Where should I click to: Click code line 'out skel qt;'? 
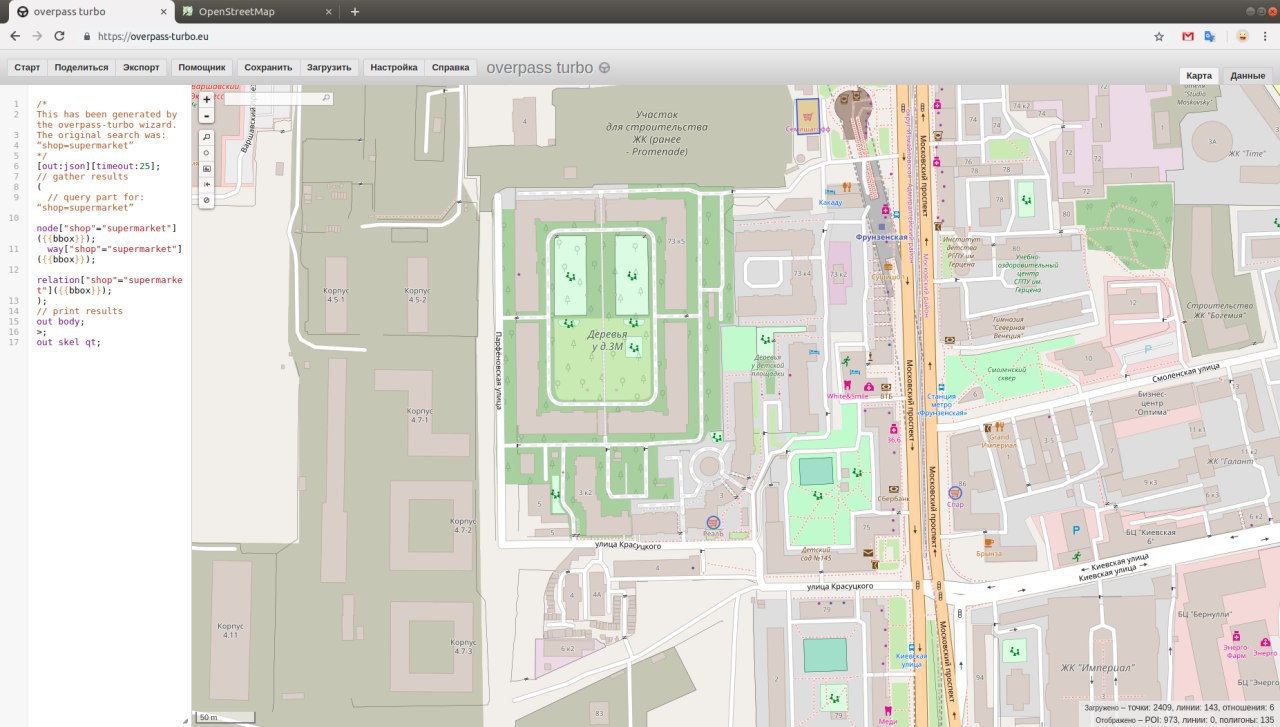(68, 342)
